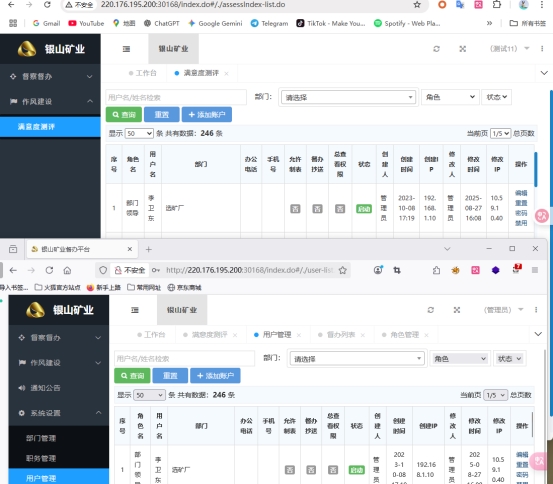Click Firefox reload icon in bottom browser
This screenshot has width=553, height=484.
pyautogui.click(x=49, y=270)
